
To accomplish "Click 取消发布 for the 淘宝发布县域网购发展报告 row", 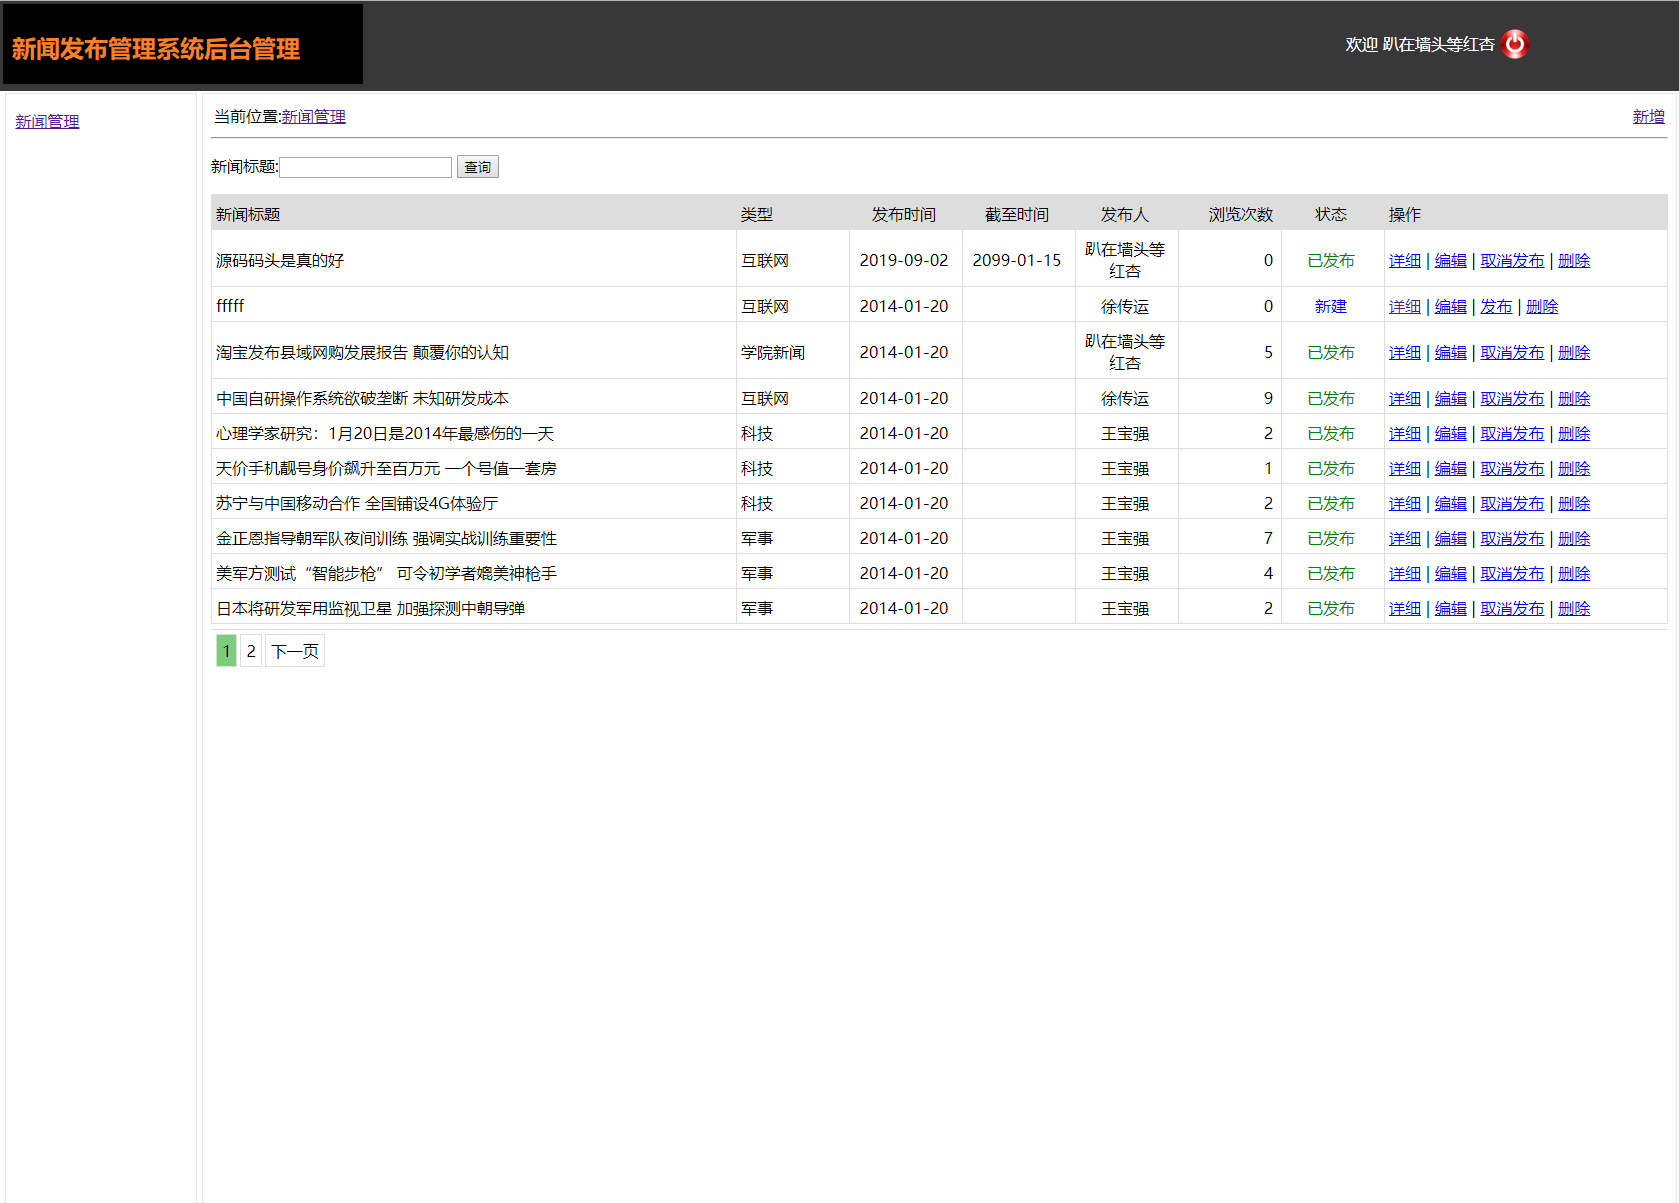I will (1511, 352).
